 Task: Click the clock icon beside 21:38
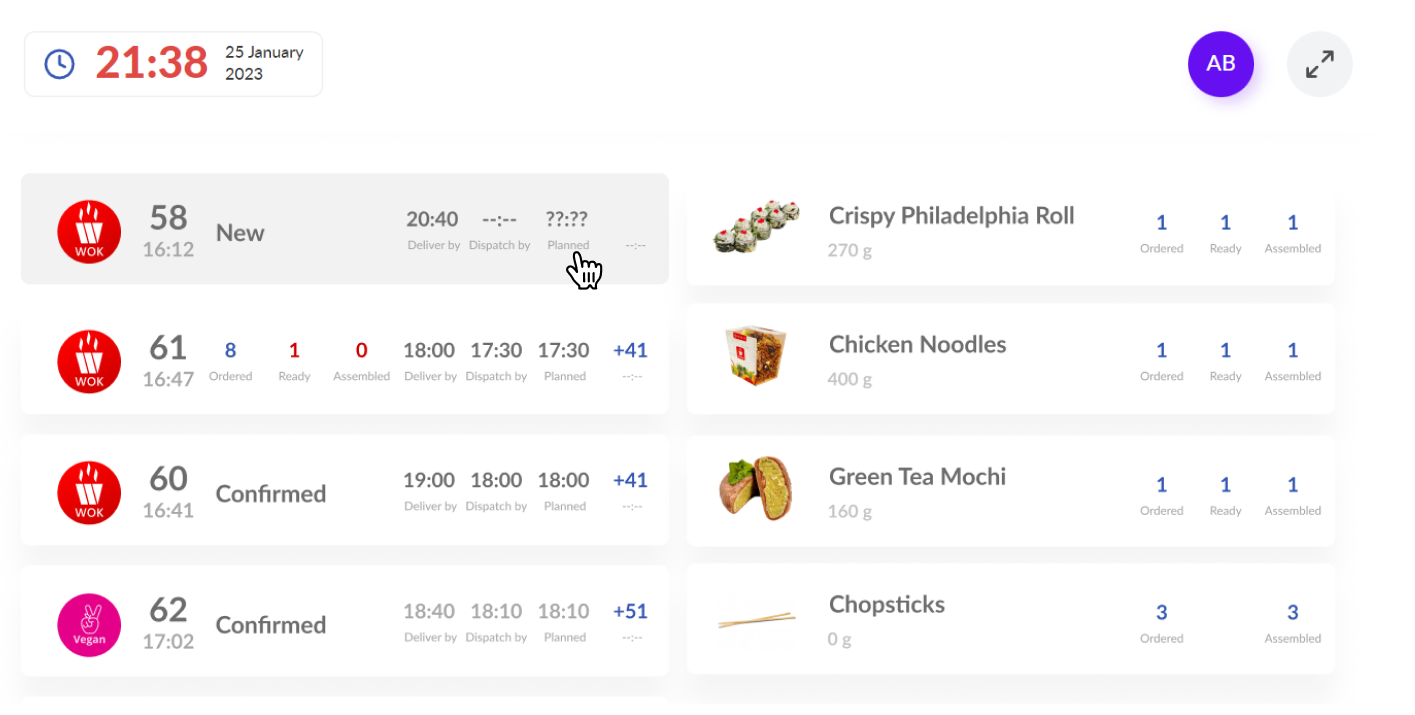click(60, 64)
